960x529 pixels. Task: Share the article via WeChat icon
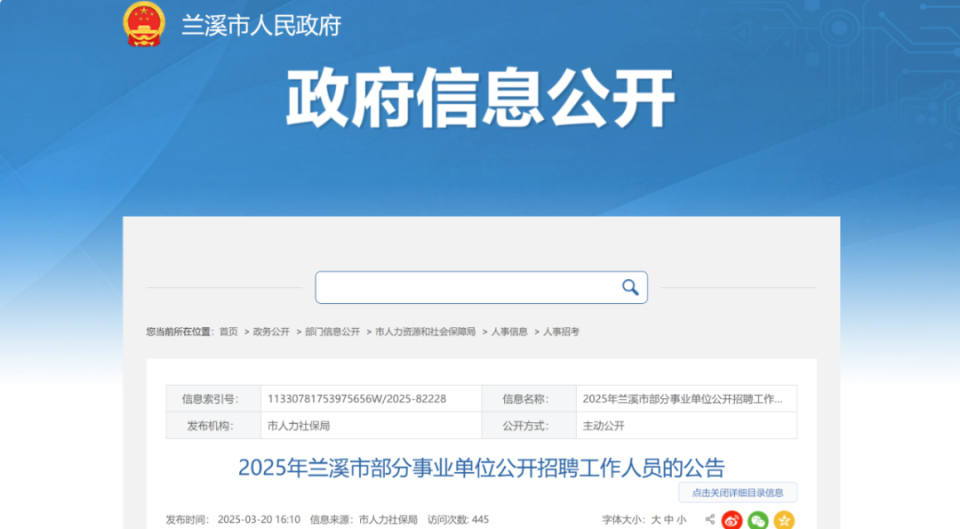tap(758, 520)
